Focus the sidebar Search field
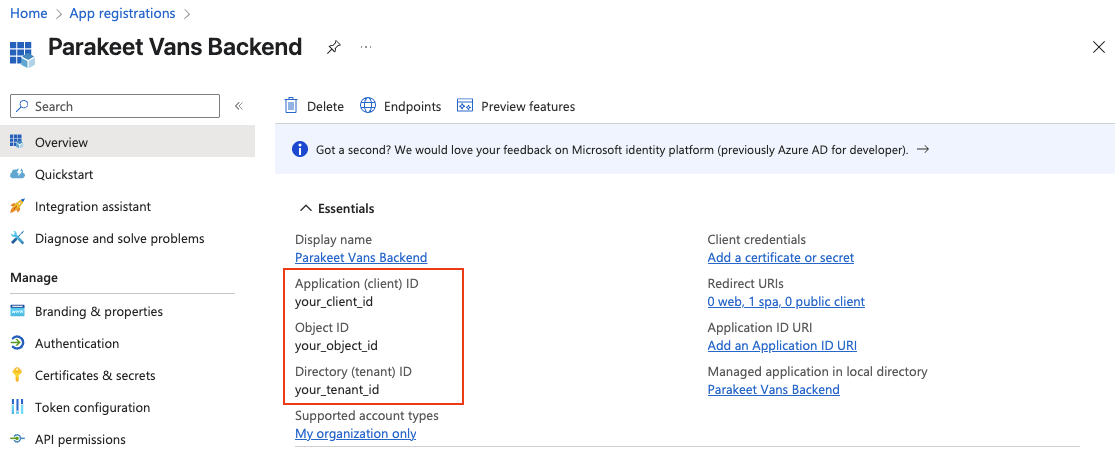The width and height of the screenshot is (1118, 457). (115, 106)
